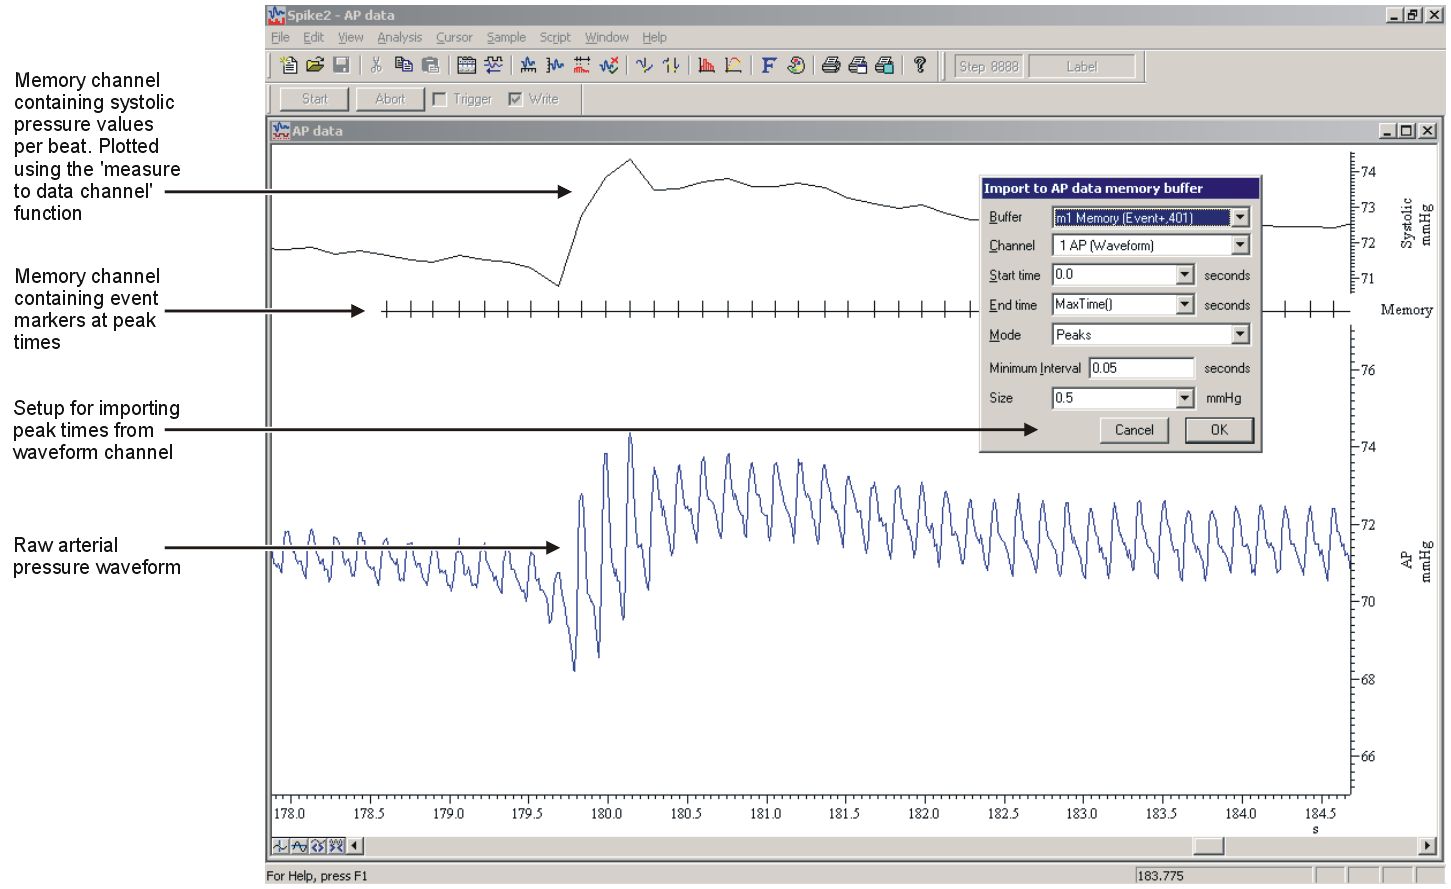Open context-sensitive Help

click(918, 66)
